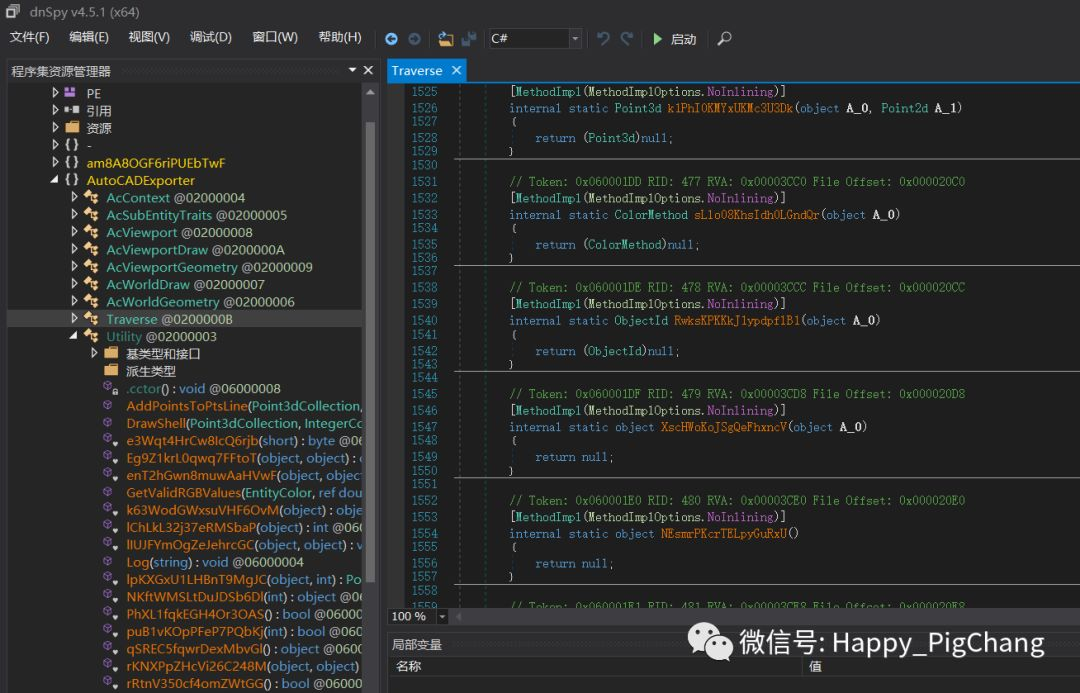Collapse the Utility class node
The height and width of the screenshot is (693, 1080).
tap(74, 337)
